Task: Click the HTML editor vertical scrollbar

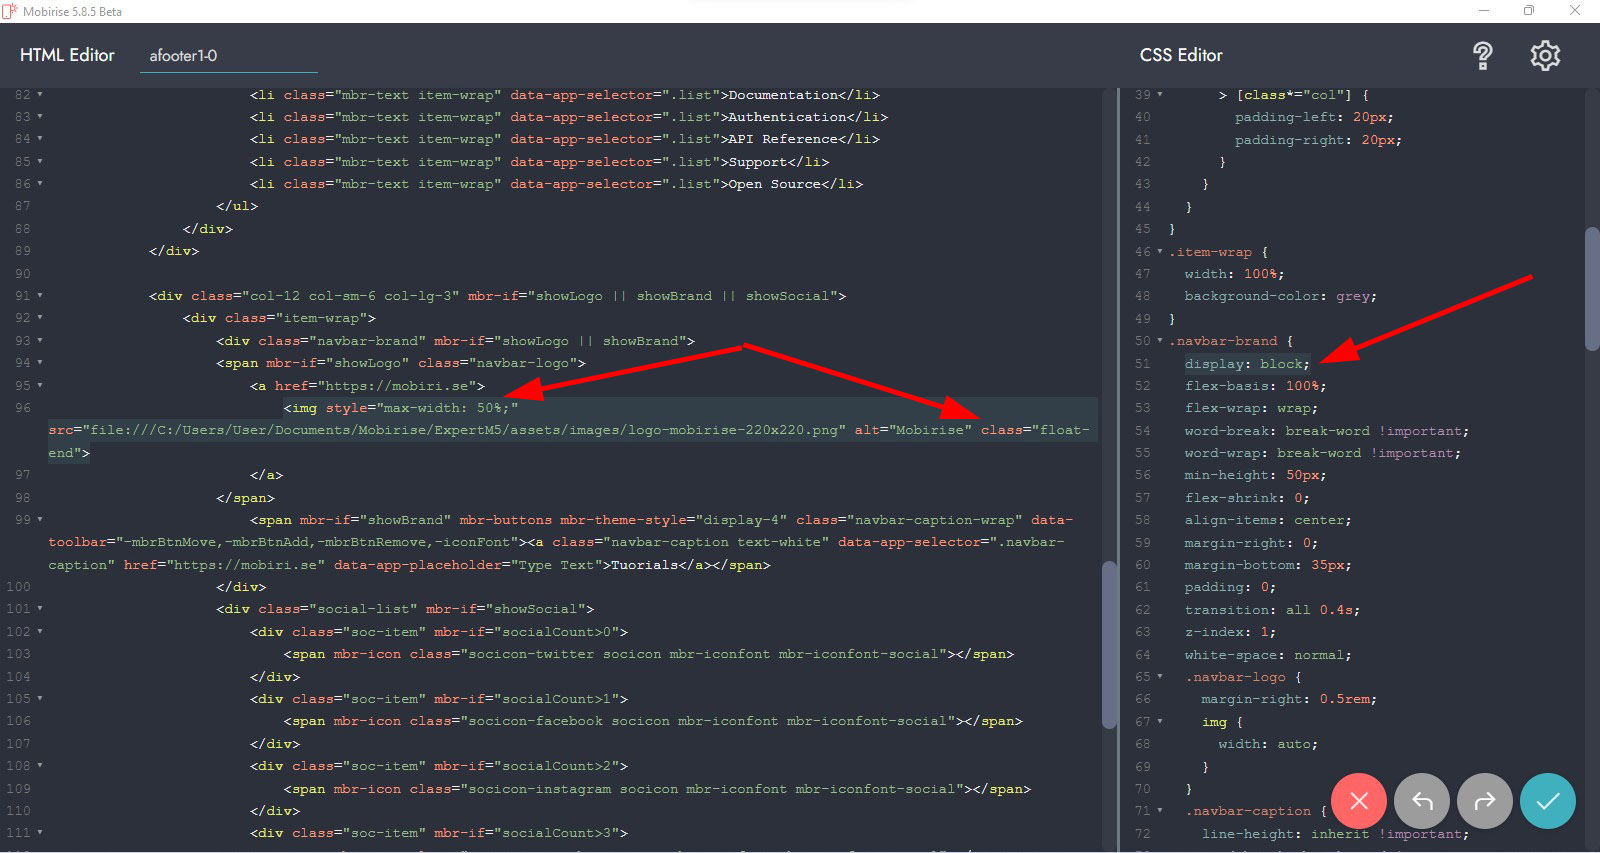Action: pos(1108,644)
